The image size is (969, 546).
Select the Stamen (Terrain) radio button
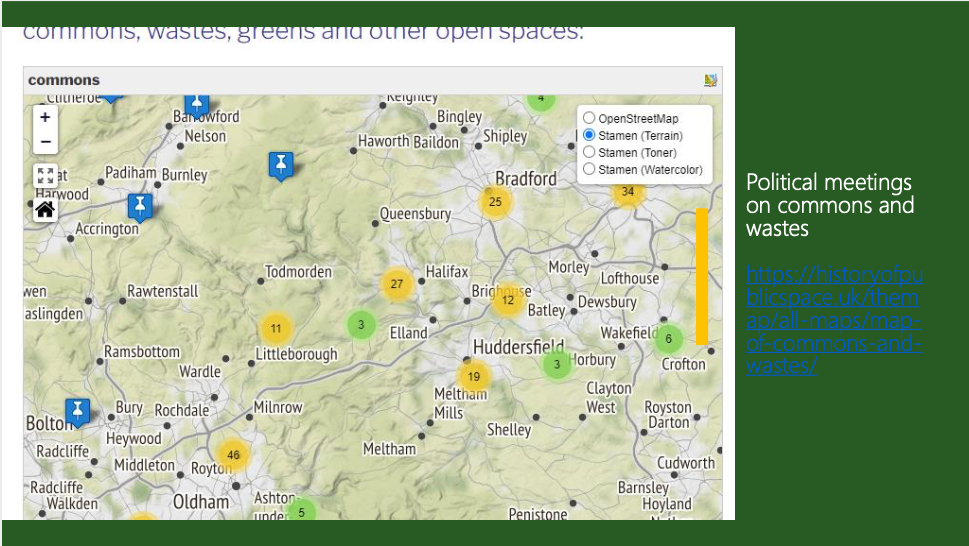pyautogui.click(x=589, y=135)
